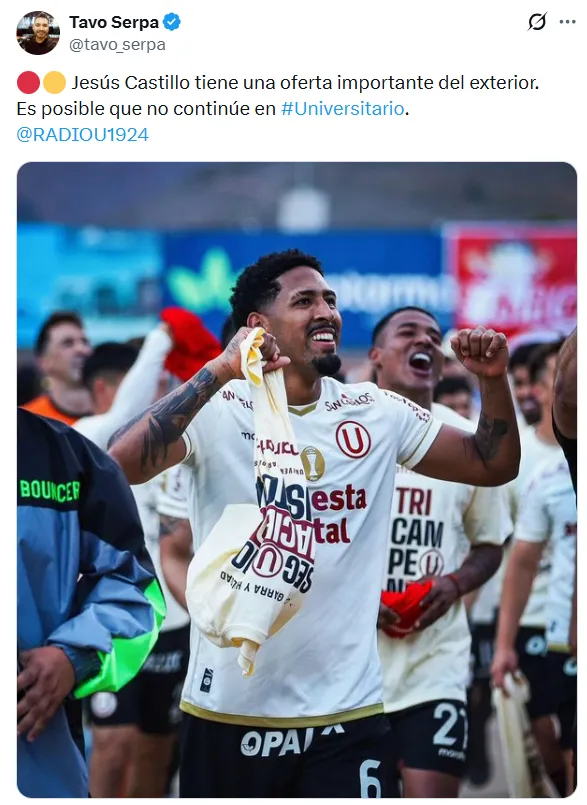
Task: Open the attached player photo
Action: (x=297, y=480)
